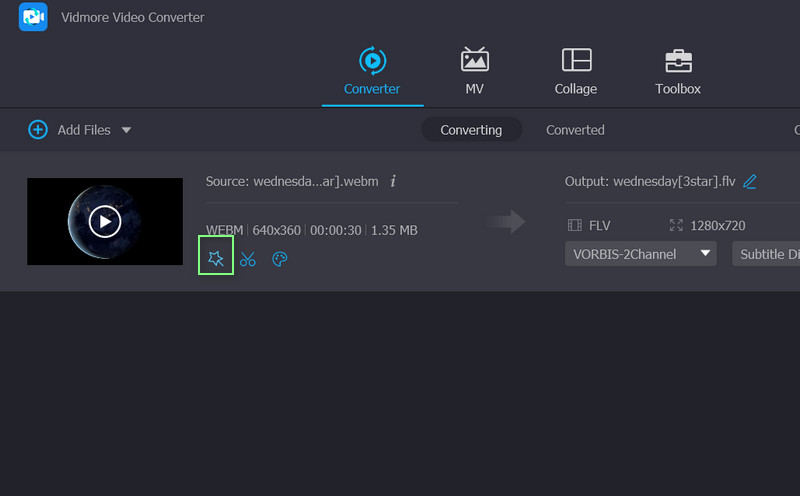Open the Toolbox tab
800x496 pixels.
coord(677,71)
